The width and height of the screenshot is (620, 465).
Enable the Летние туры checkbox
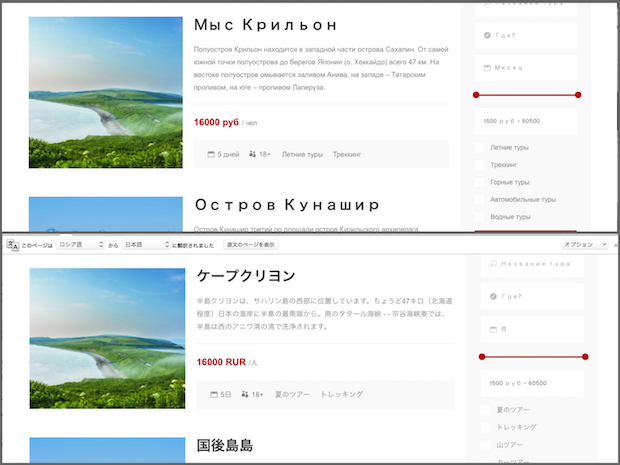[x=480, y=148]
